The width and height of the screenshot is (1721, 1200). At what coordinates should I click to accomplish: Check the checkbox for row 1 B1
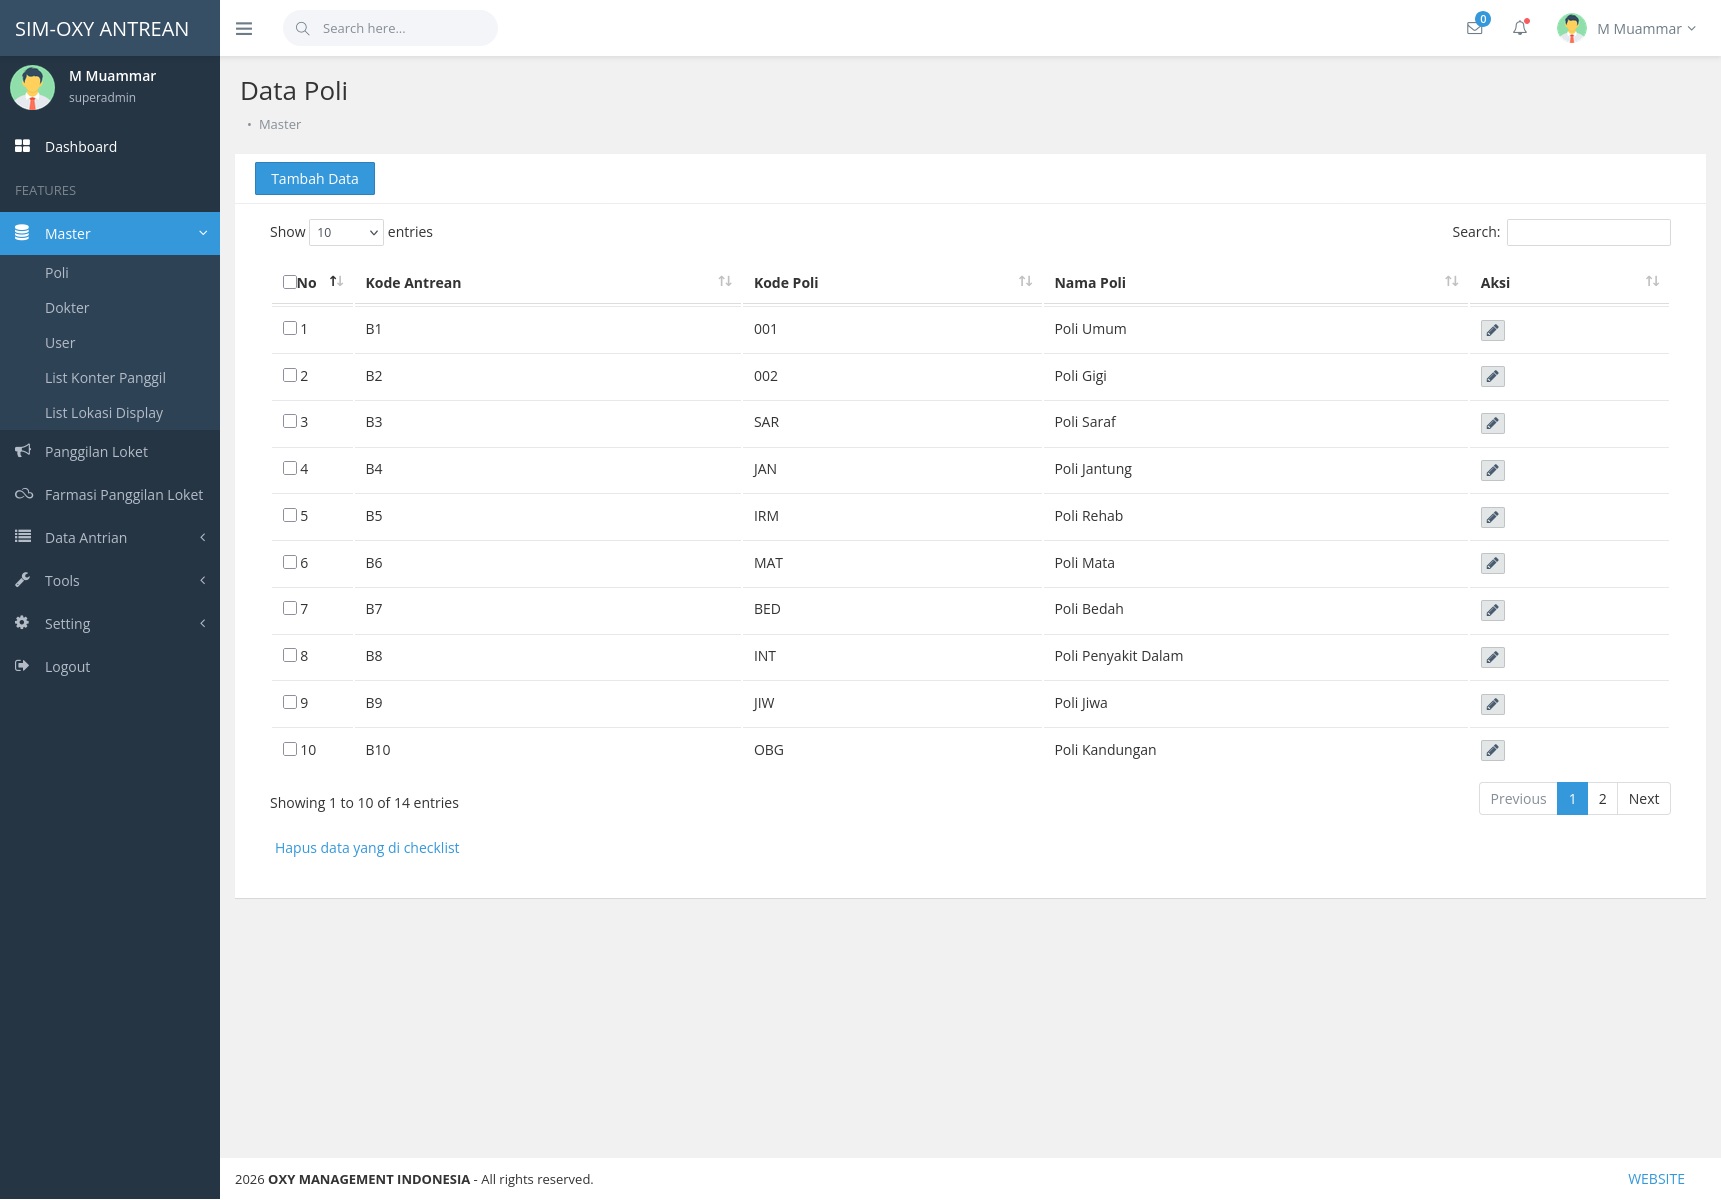pos(290,328)
